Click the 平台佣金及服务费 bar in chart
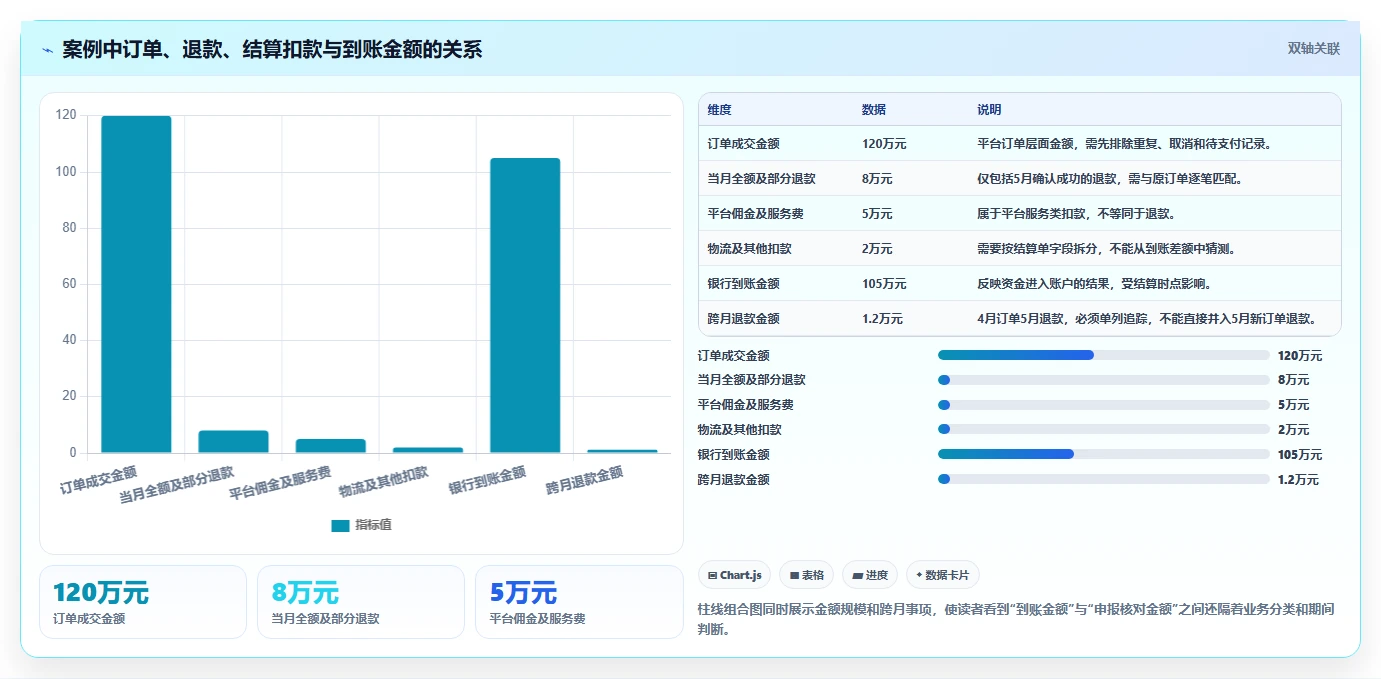This screenshot has height=679, width=1381. (330, 446)
